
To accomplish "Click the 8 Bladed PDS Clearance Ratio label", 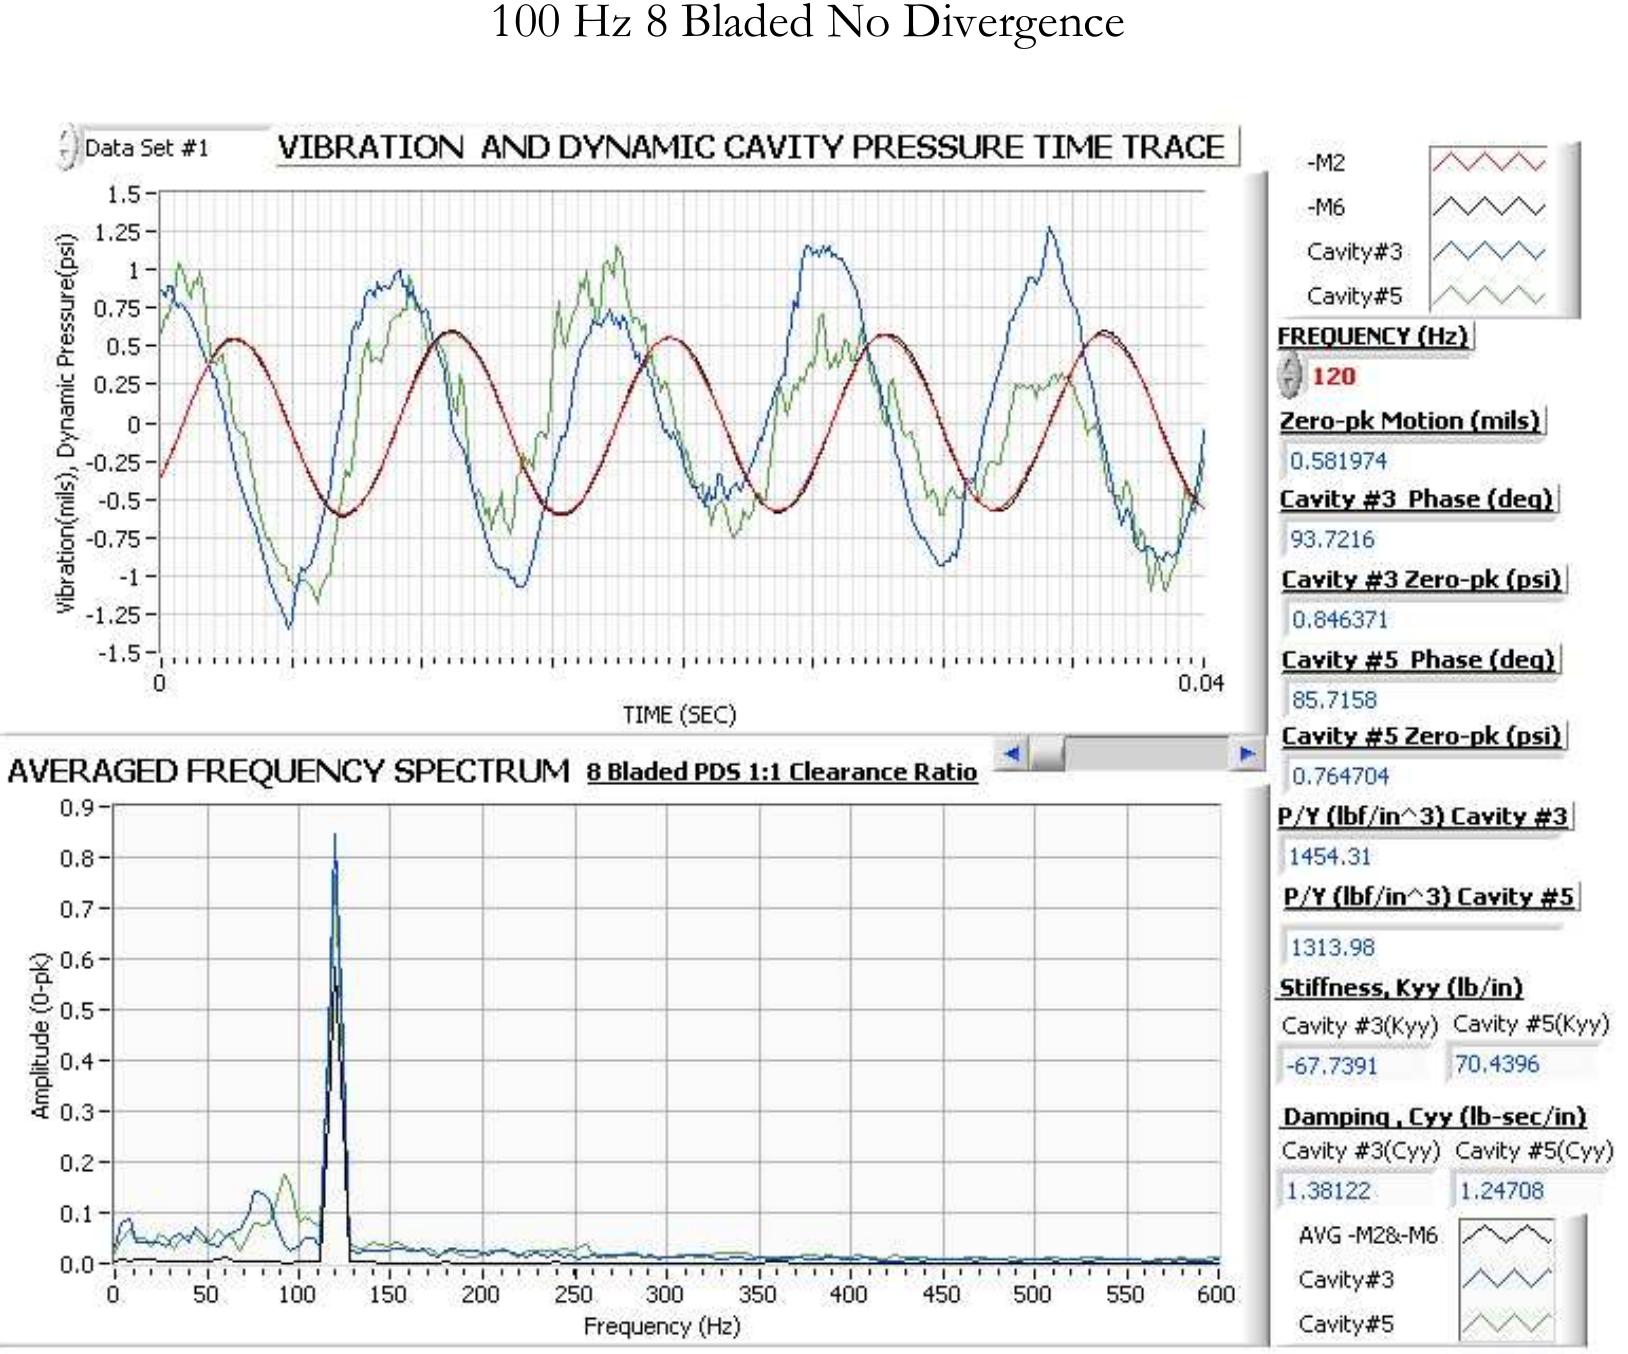I will 781,772.
